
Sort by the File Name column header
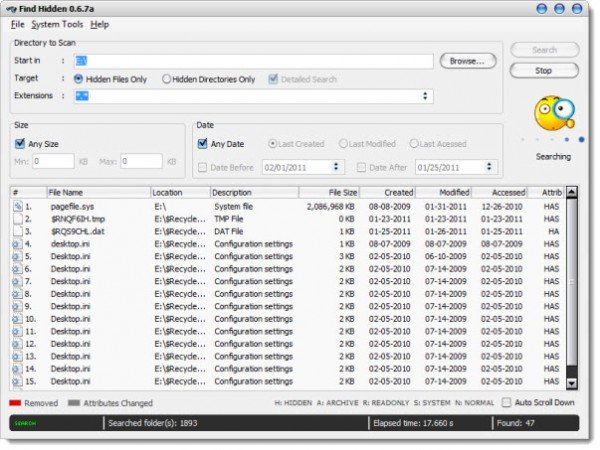click(99, 192)
